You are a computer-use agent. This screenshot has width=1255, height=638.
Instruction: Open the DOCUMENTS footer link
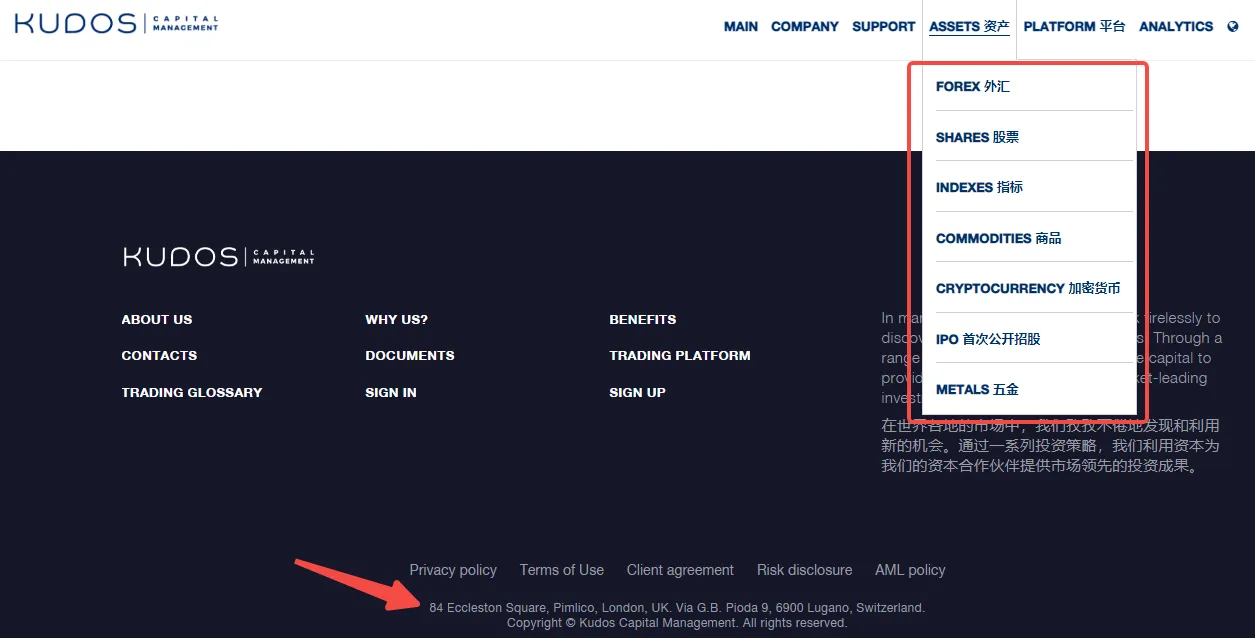410,356
